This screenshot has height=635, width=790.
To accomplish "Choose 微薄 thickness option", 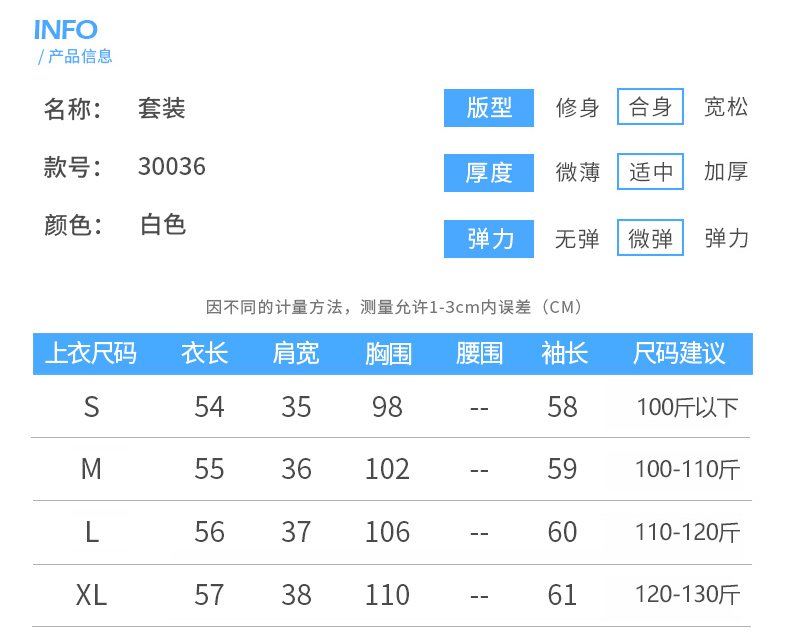I will (578, 172).
